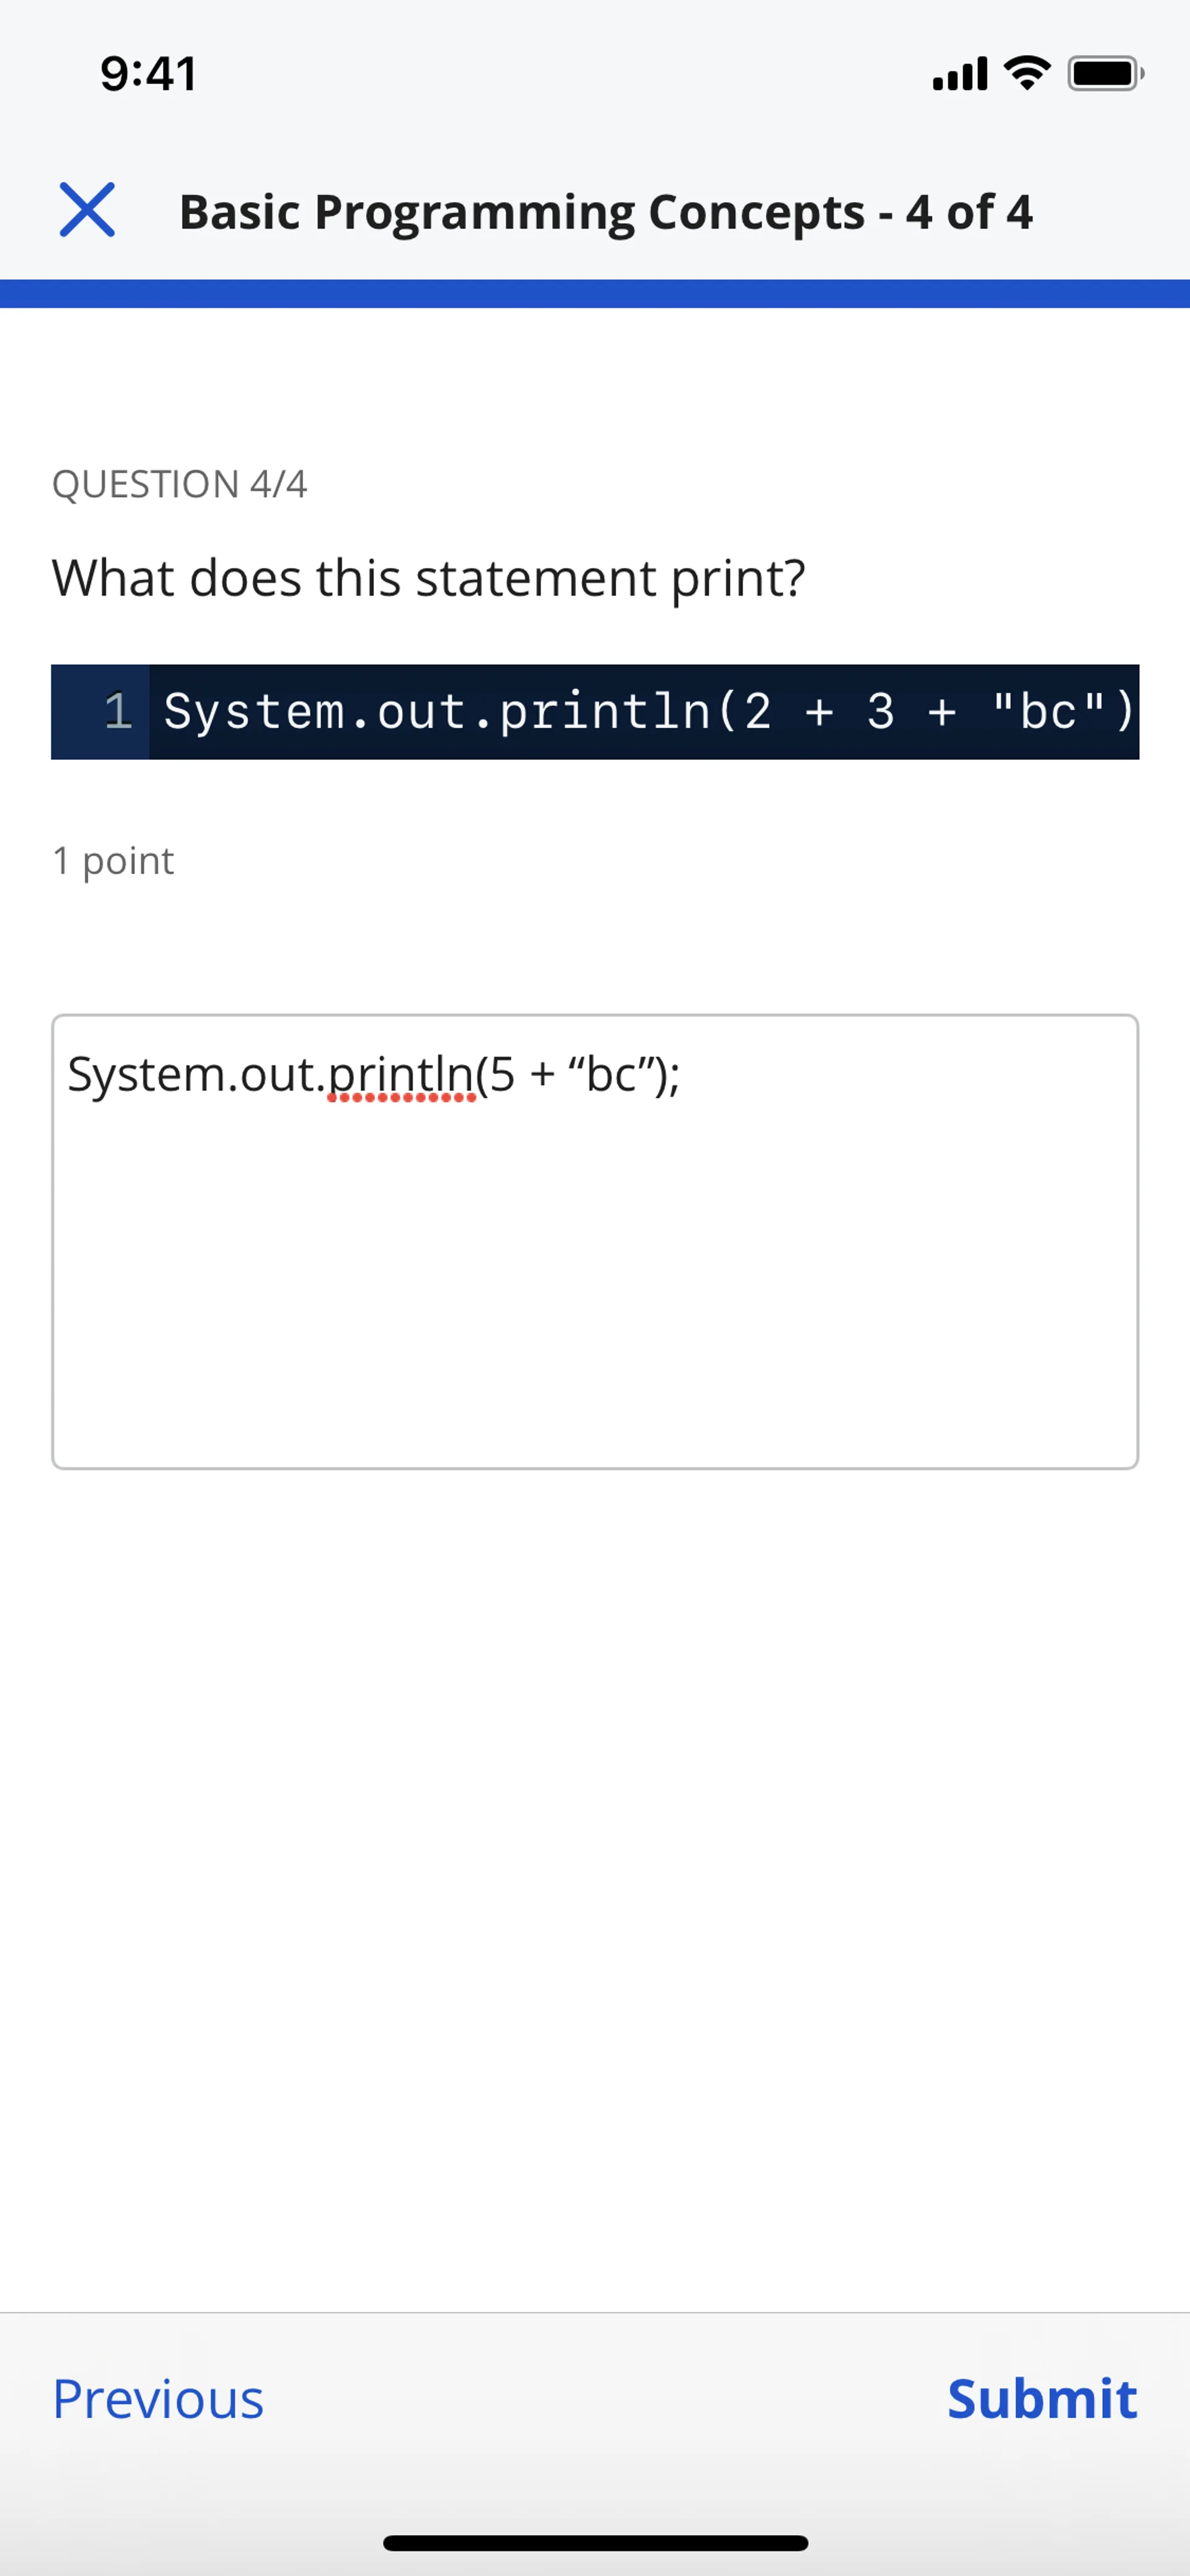The width and height of the screenshot is (1190, 2576).
Task: Tap the battery indicator icon
Action: coord(1105,73)
